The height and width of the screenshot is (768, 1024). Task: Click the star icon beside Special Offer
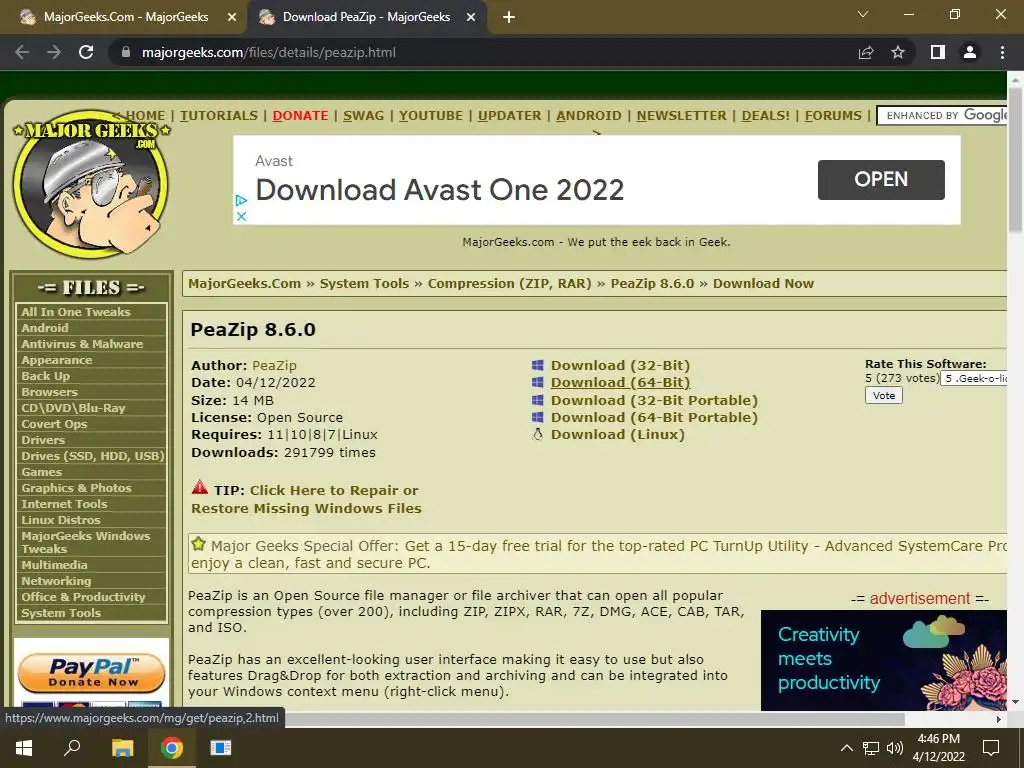pos(199,543)
